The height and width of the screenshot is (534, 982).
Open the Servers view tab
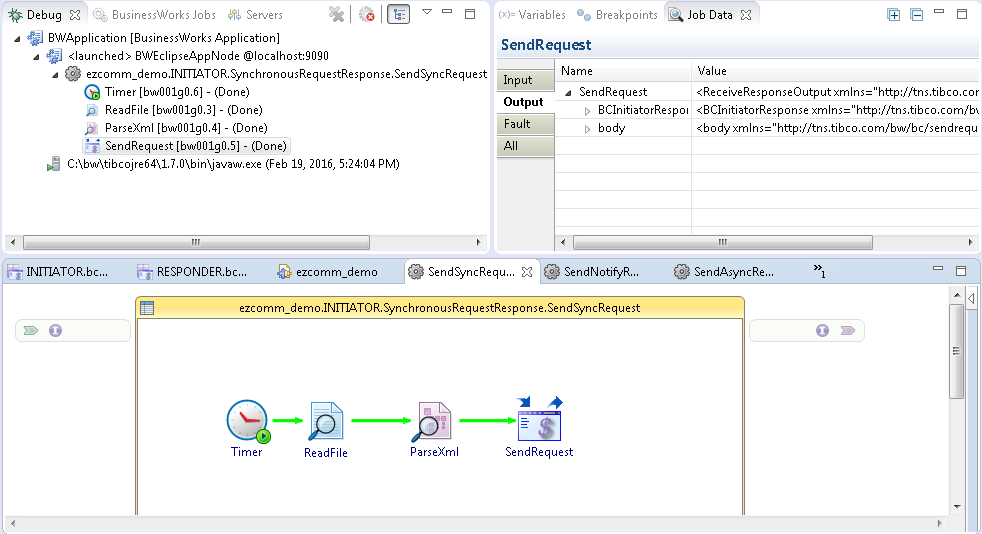[x=256, y=14]
